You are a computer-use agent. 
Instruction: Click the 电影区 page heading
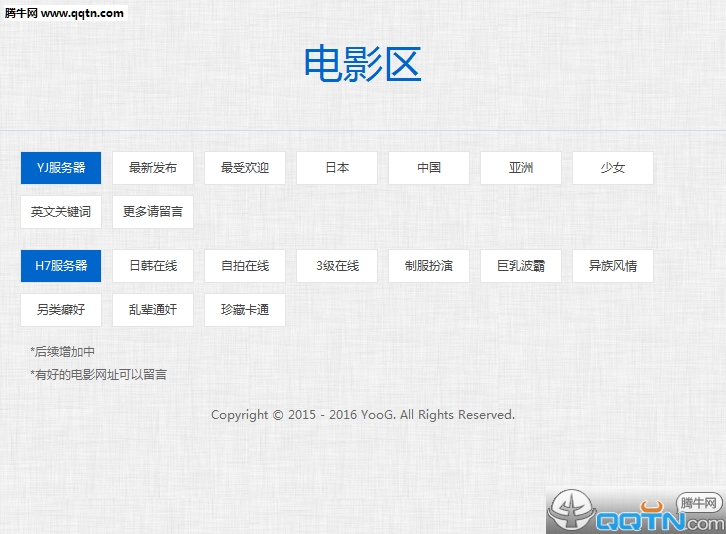[363, 64]
